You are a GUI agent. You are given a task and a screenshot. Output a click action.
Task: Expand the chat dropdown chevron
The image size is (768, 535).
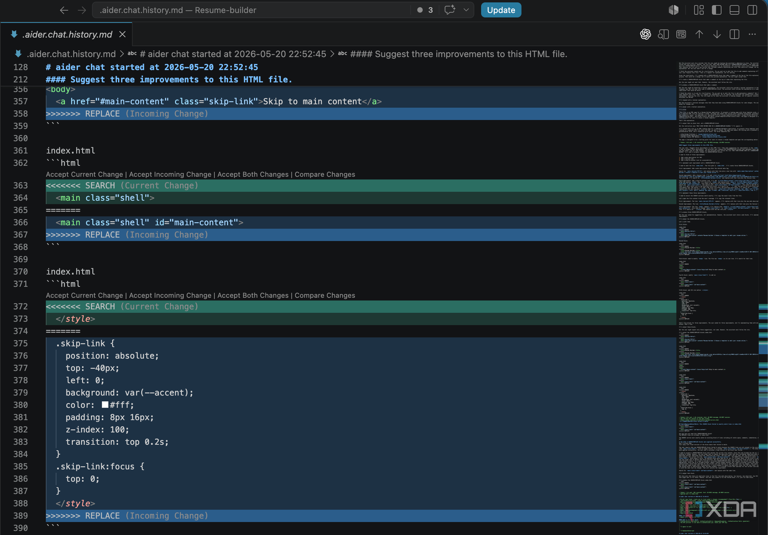(x=466, y=10)
